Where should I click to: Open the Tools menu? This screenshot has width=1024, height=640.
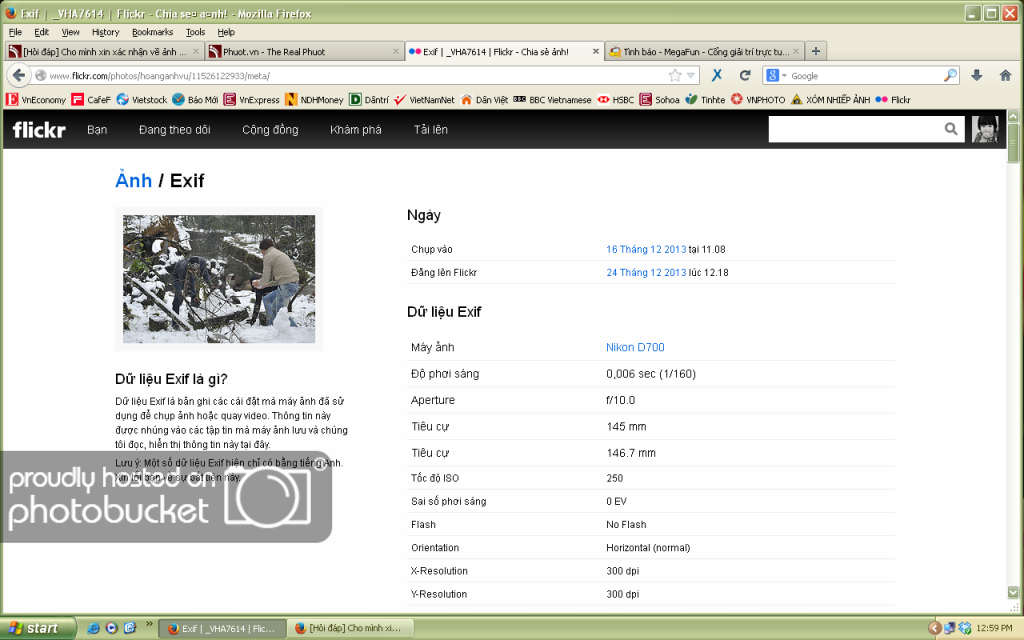tap(195, 32)
